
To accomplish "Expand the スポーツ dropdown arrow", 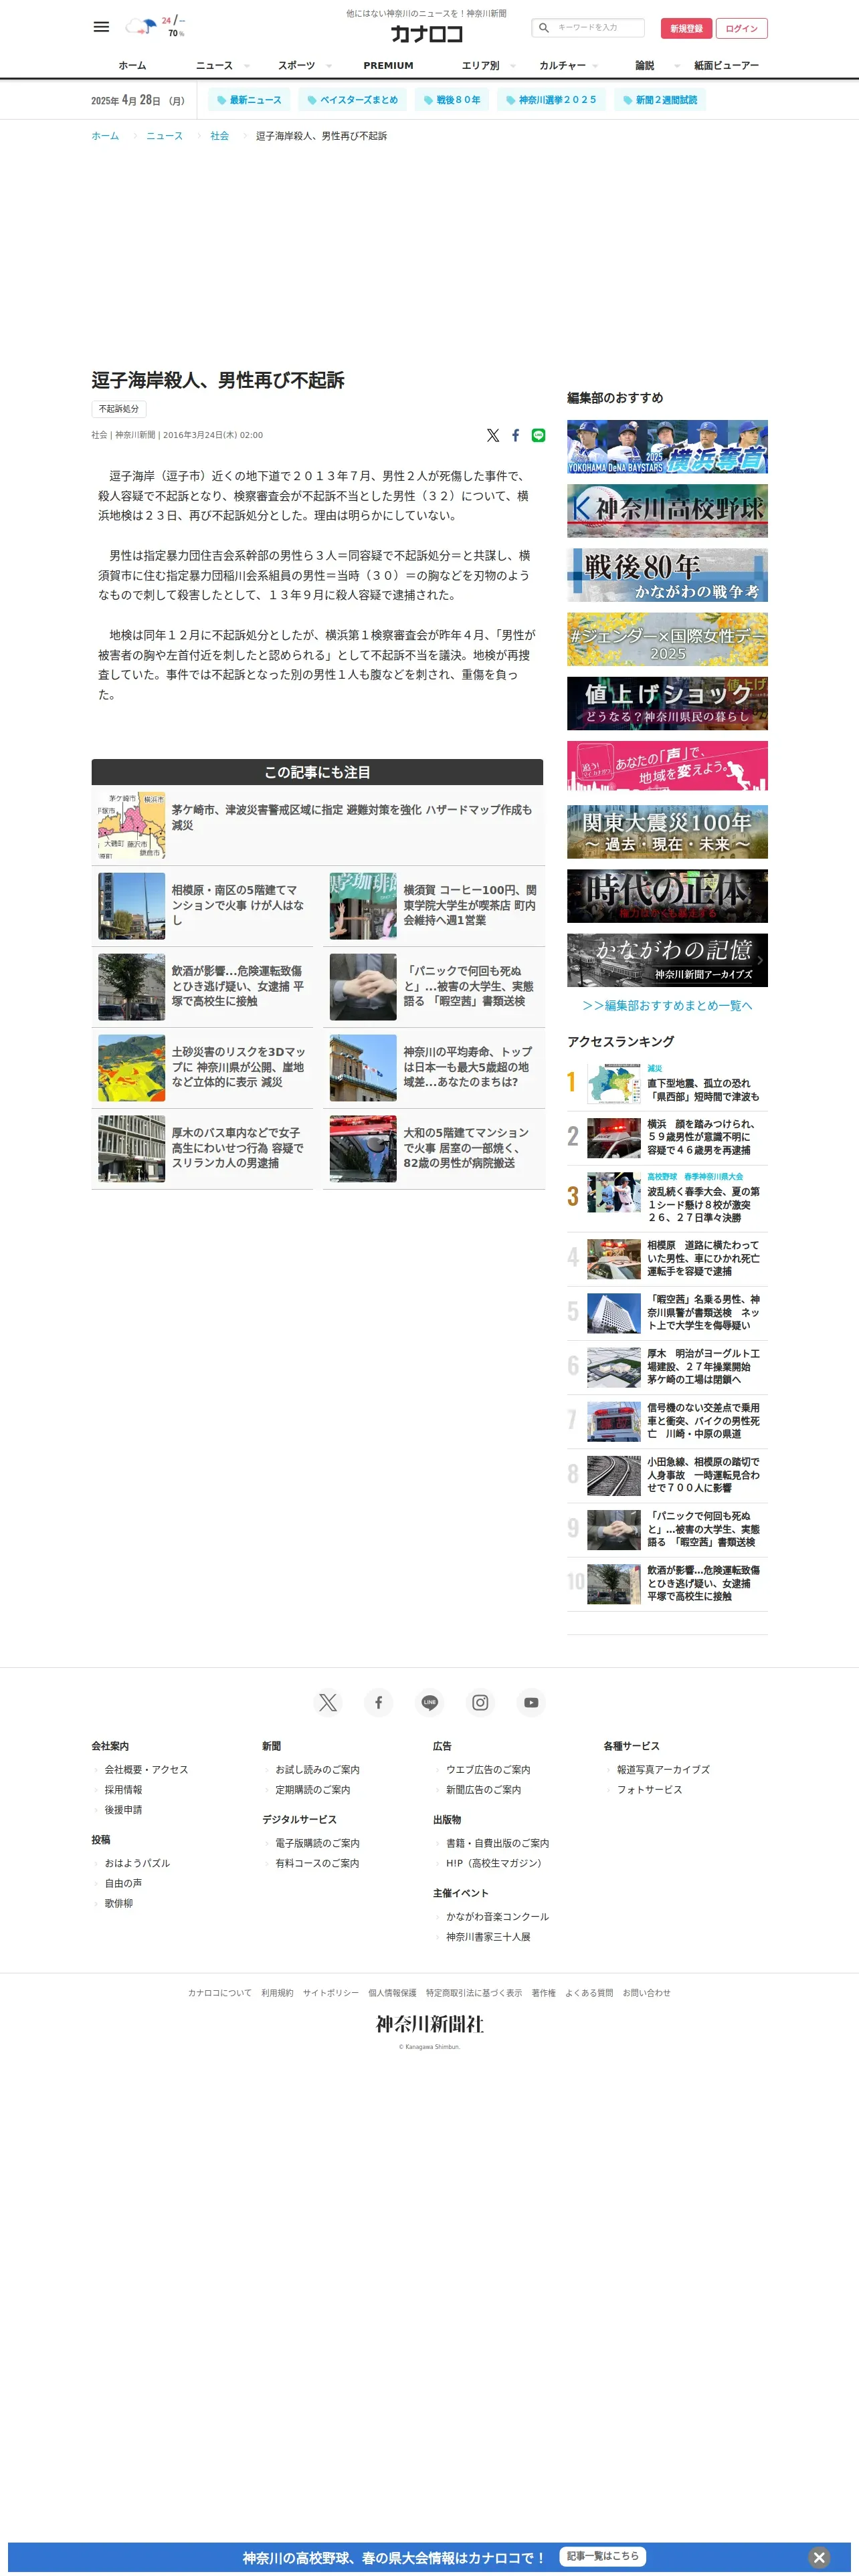I will pyautogui.click(x=329, y=66).
